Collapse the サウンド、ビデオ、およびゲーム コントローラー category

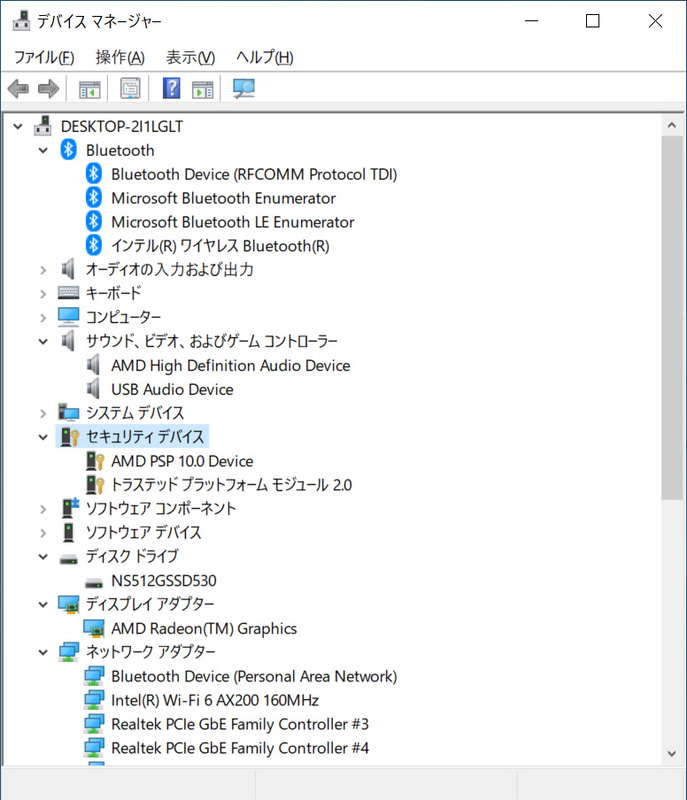click(43, 341)
